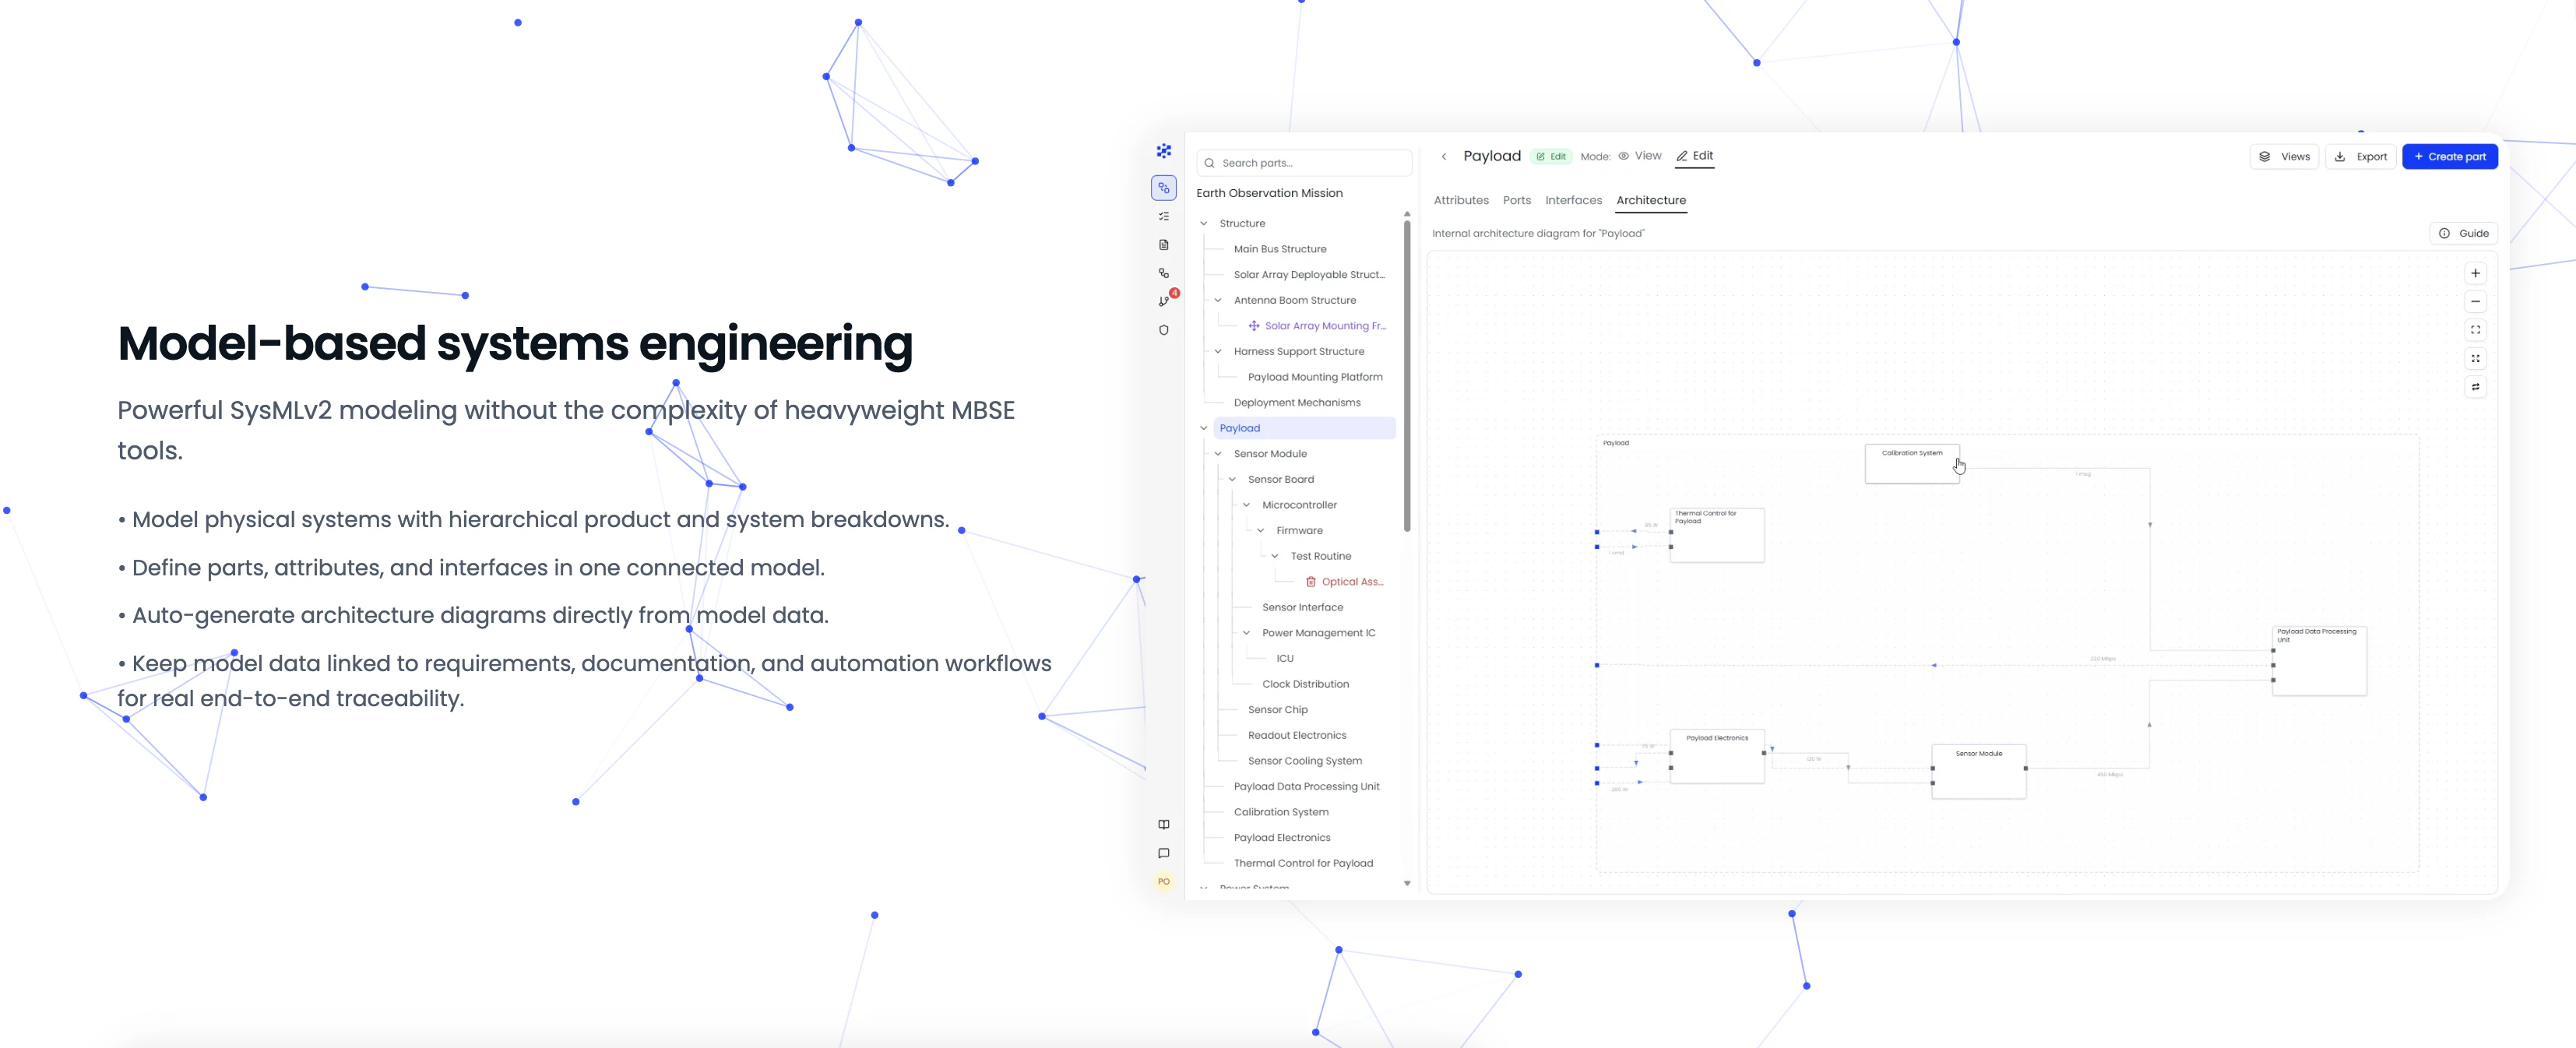Switch mode to Edit with pencil
The image size is (2576, 1048).
[x=1695, y=156]
